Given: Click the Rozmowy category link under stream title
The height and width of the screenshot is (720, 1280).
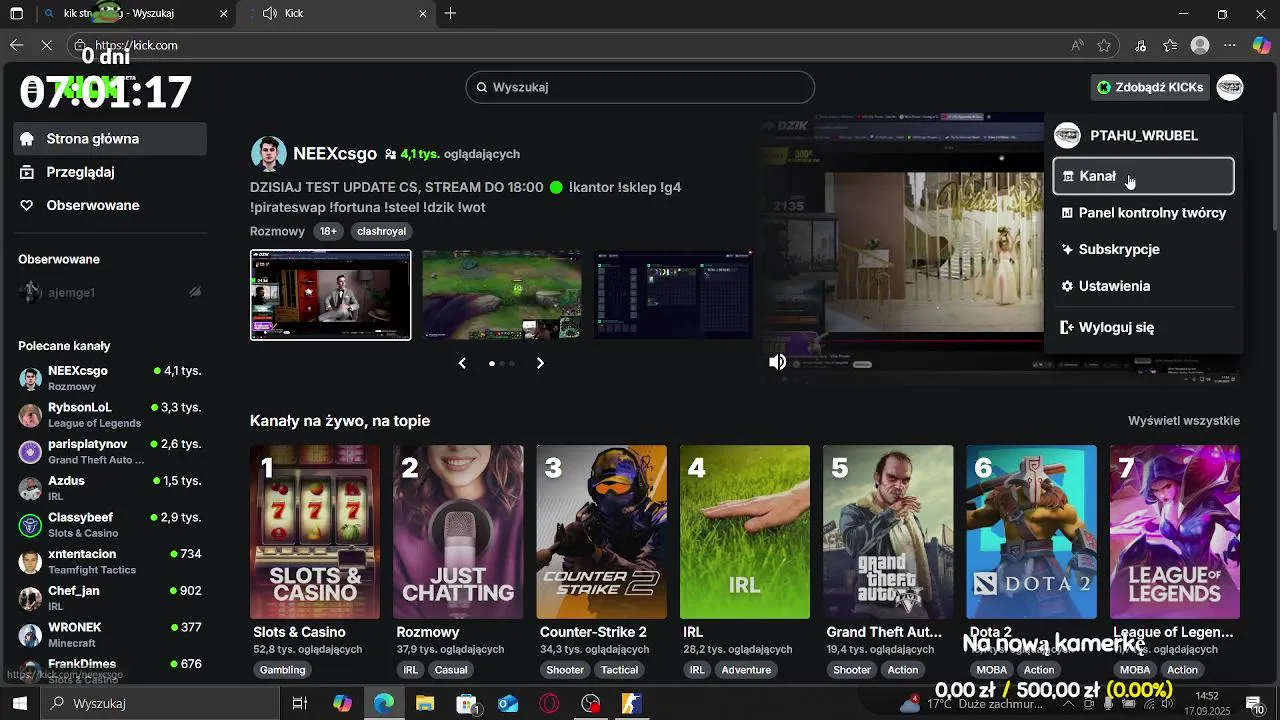Looking at the screenshot, I should point(277,231).
